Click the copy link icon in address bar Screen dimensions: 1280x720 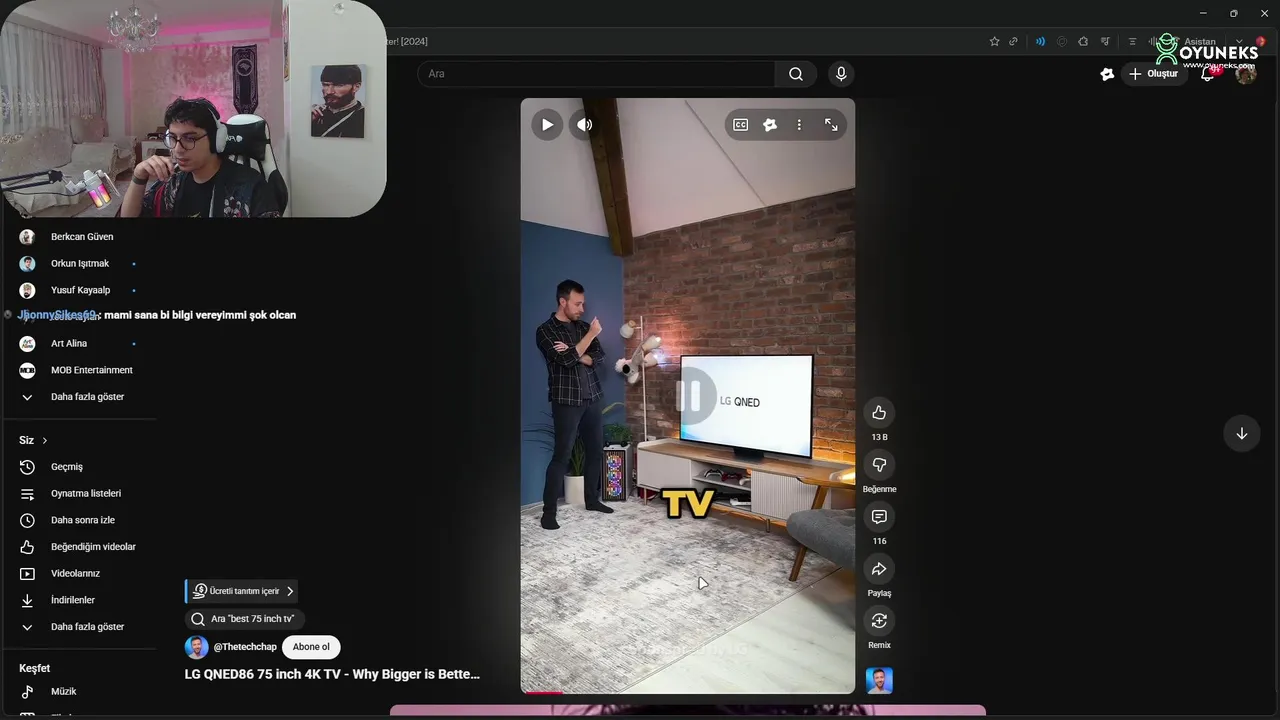point(1013,41)
